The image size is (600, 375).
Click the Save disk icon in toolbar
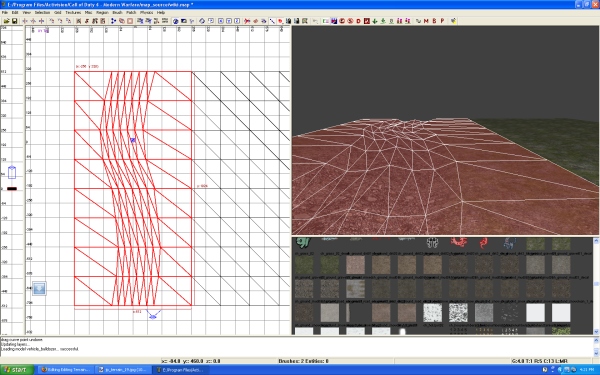15,21
